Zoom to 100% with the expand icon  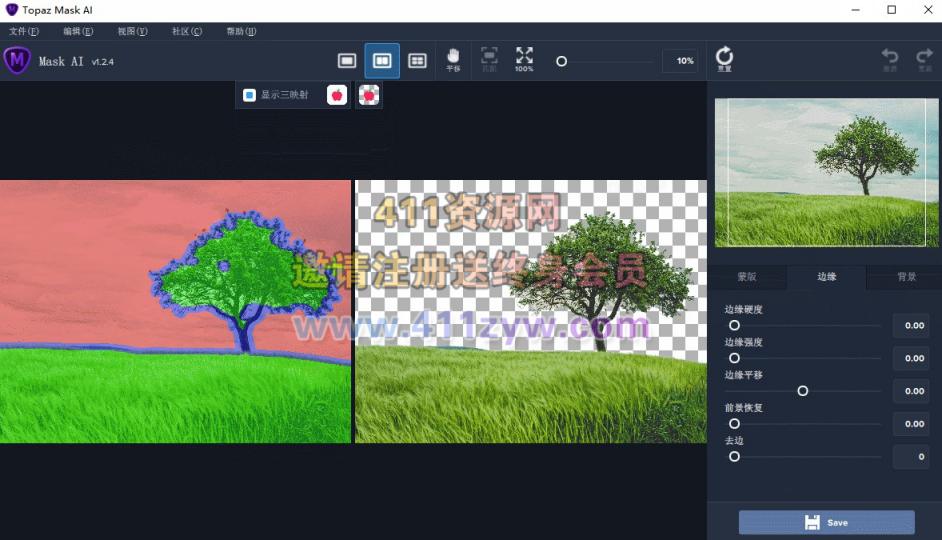click(x=524, y=59)
